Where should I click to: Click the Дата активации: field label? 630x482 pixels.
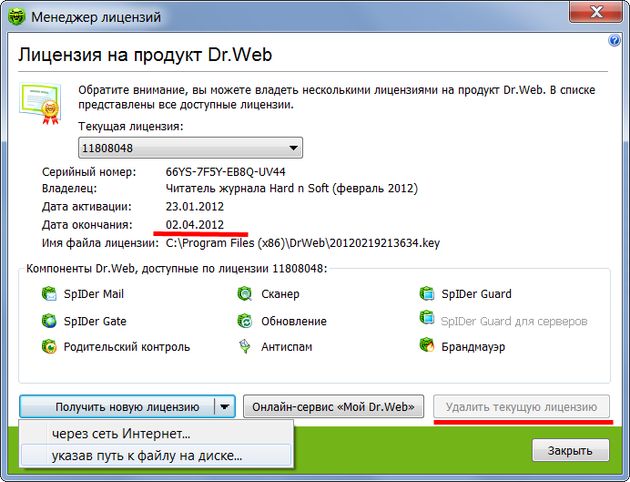[86, 206]
